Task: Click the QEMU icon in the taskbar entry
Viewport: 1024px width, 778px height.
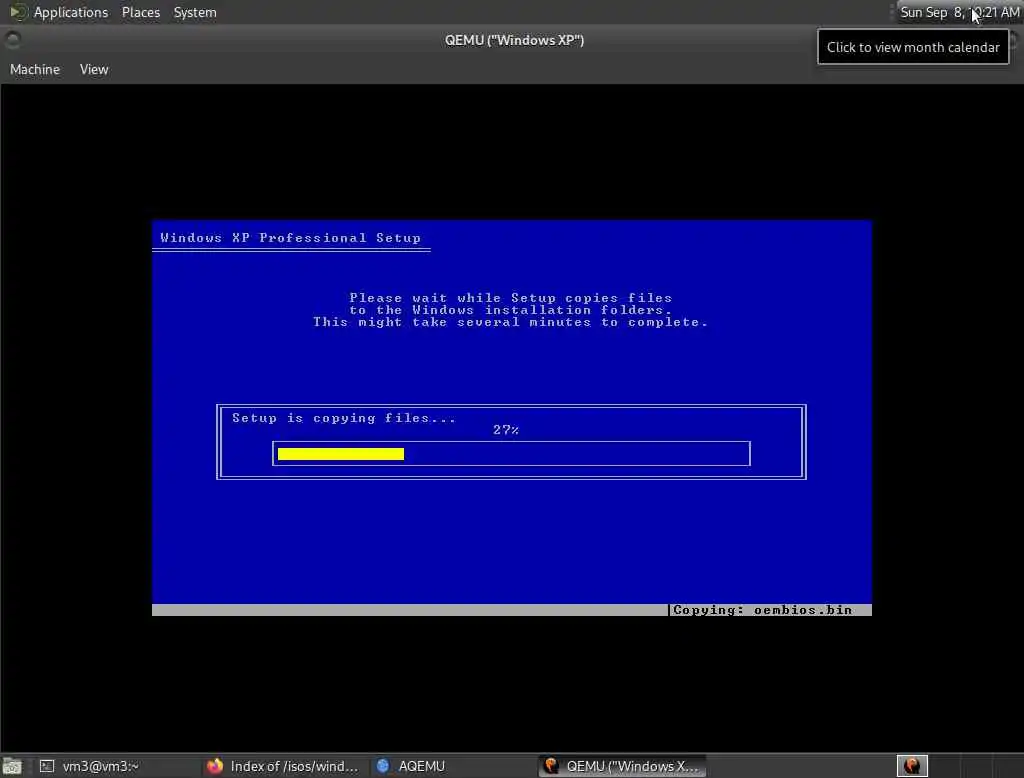Action: [x=551, y=766]
